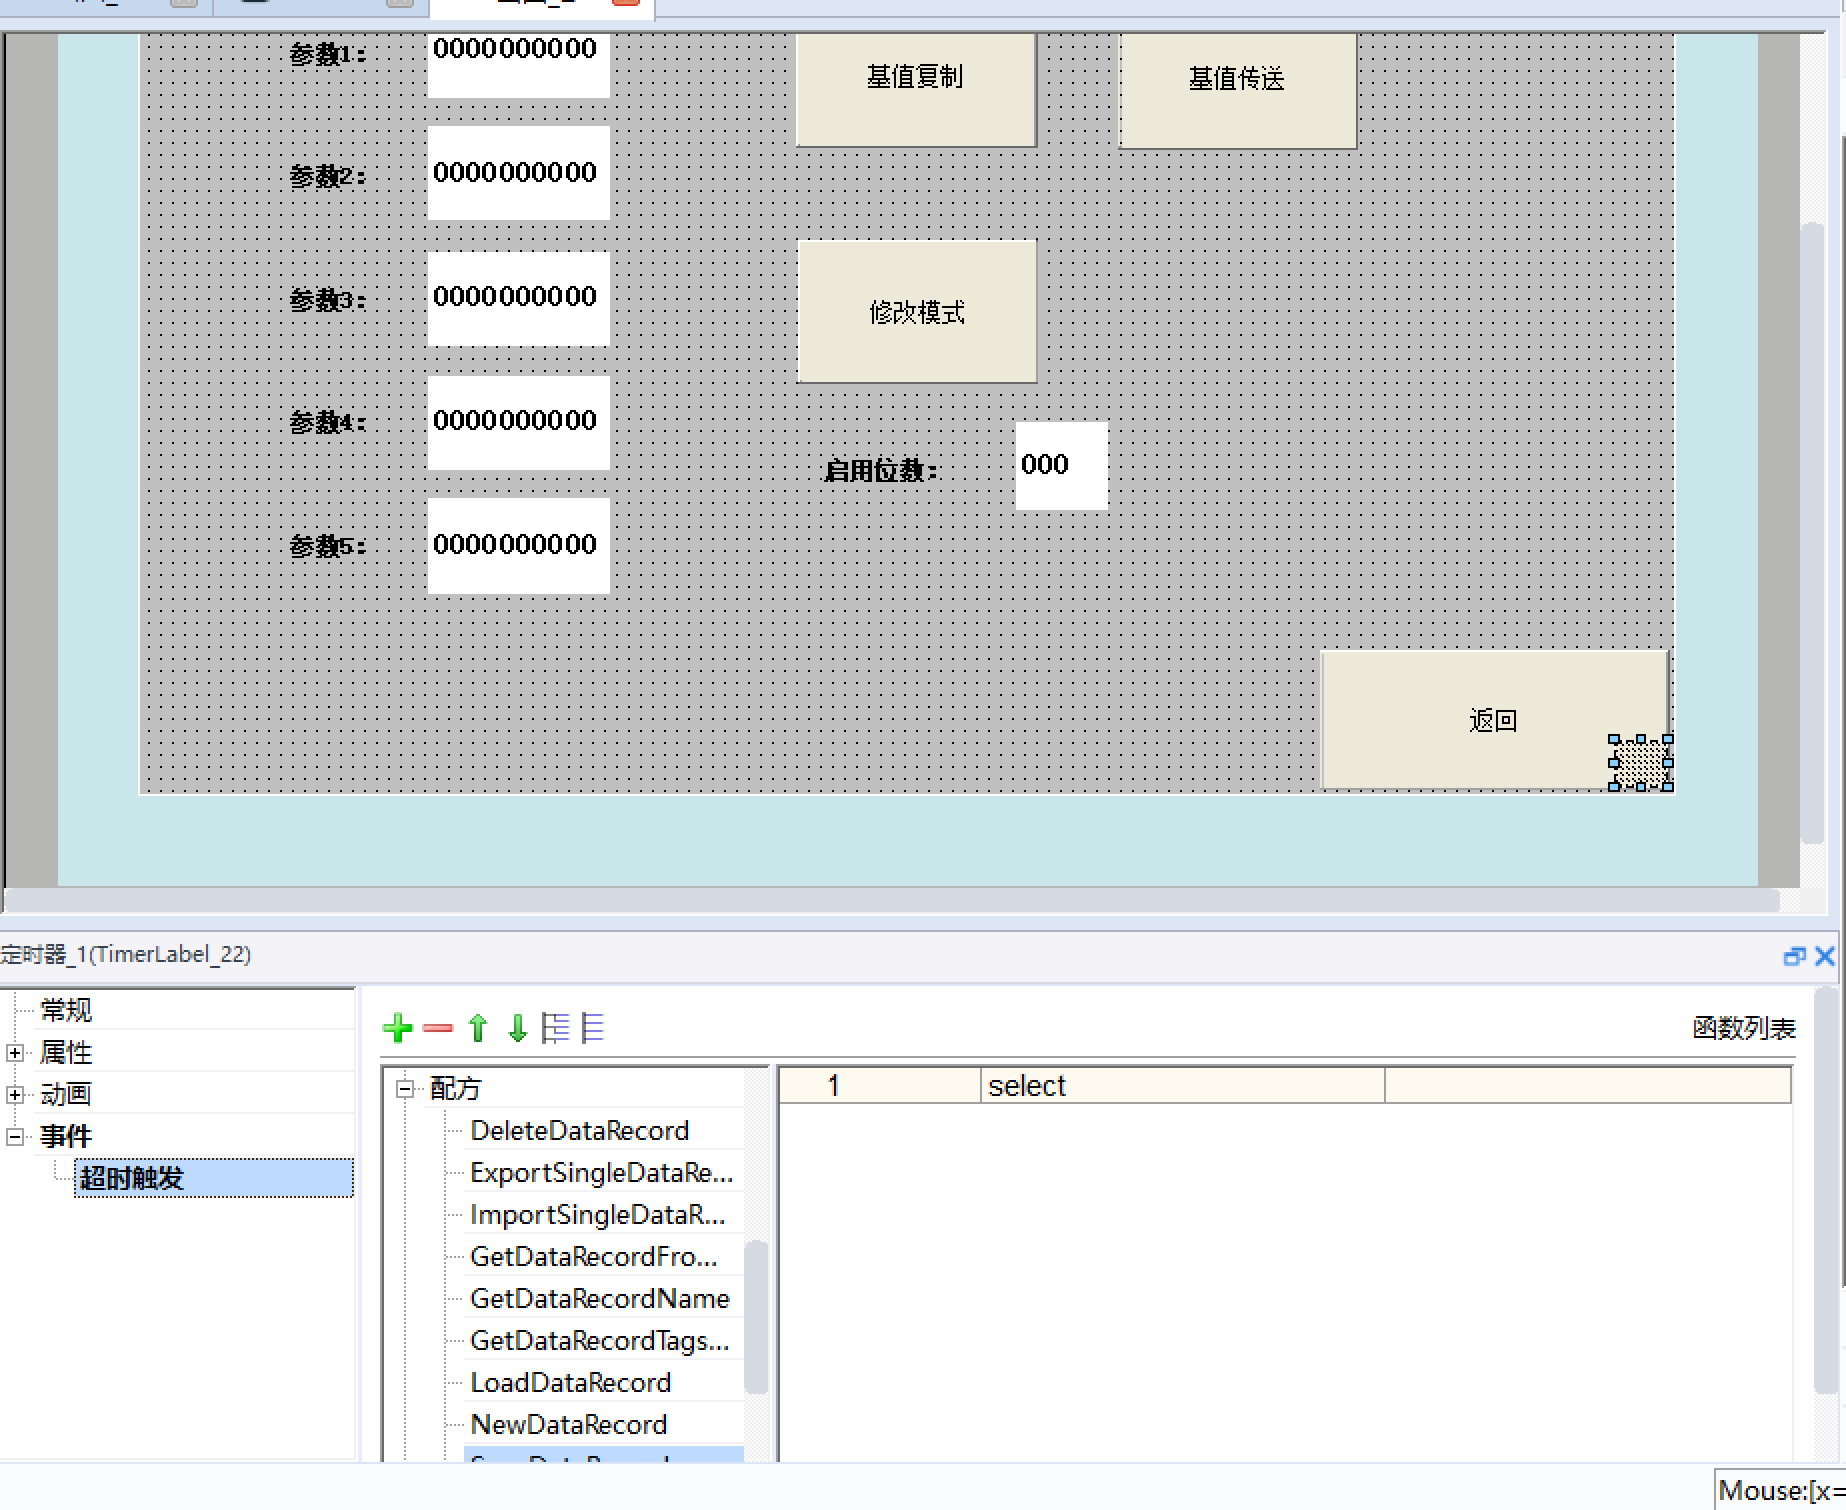Restore the properties panel via float icon
This screenshot has width=1846, height=1510.
(x=1794, y=956)
